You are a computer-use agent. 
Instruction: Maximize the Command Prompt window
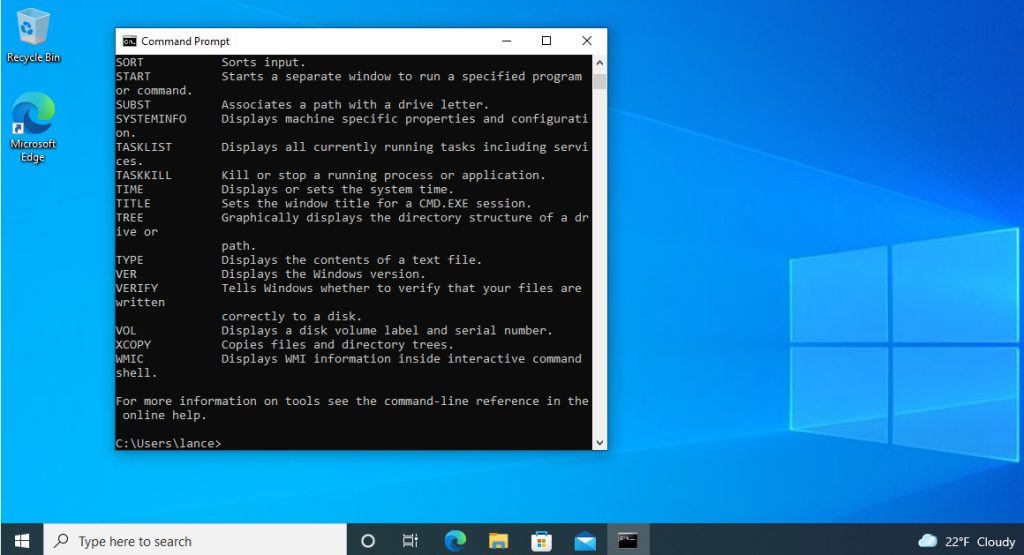coord(547,41)
